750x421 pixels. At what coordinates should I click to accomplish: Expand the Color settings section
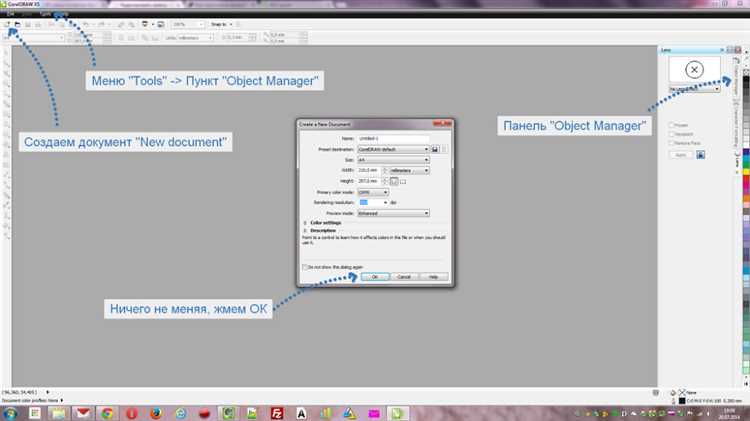(x=305, y=223)
